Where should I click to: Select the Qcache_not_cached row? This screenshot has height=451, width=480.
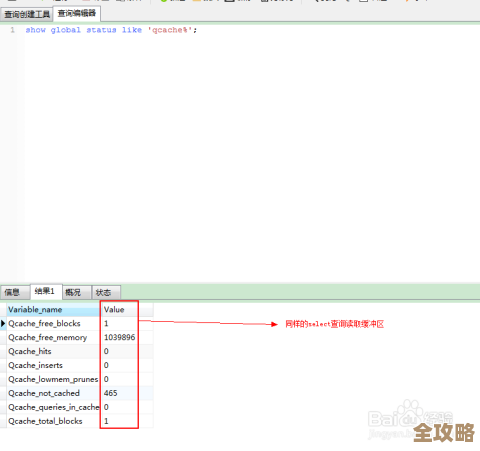click(77, 393)
